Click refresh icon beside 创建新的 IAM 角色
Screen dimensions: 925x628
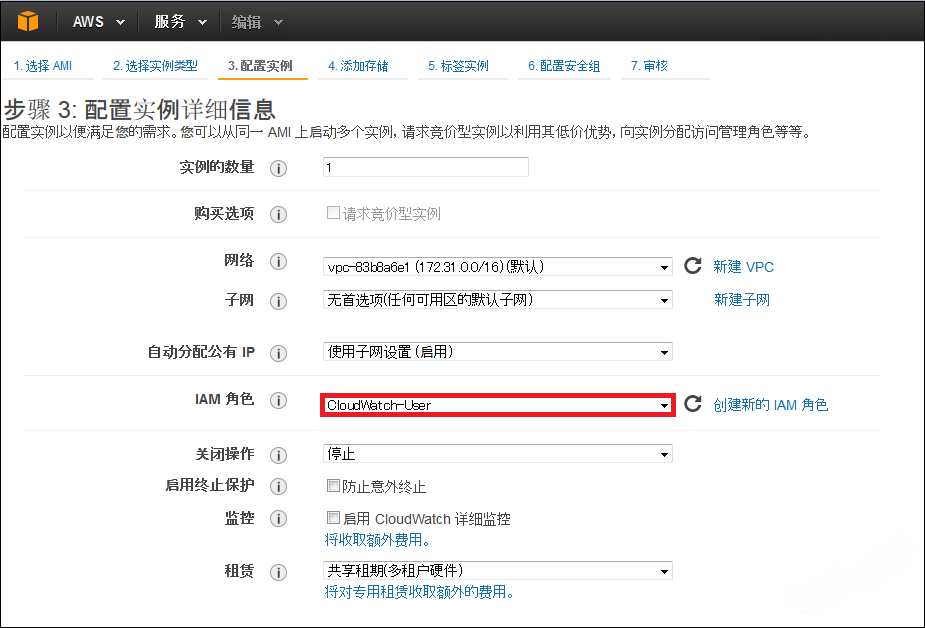[x=692, y=404]
